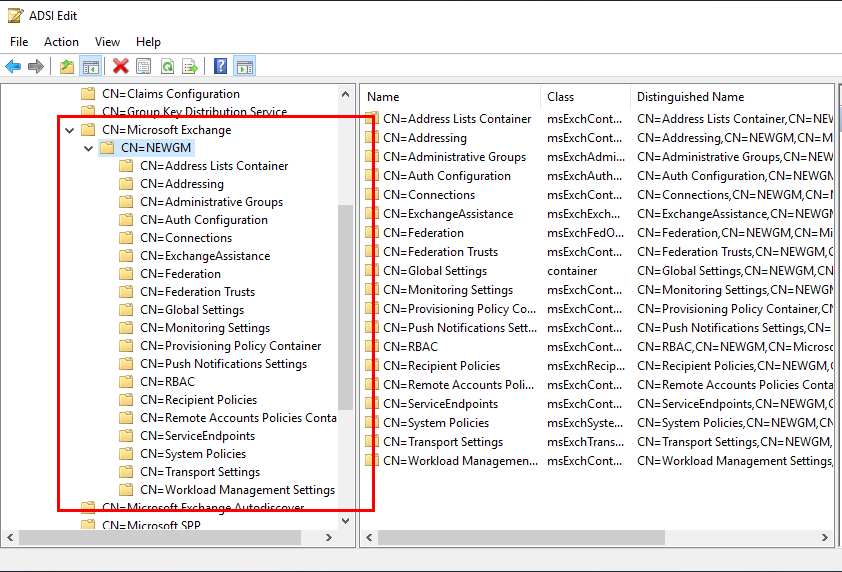Toggle Show/Hide Action Pane toolbar icon
This screenshot has width=842, height=572.
245,67
